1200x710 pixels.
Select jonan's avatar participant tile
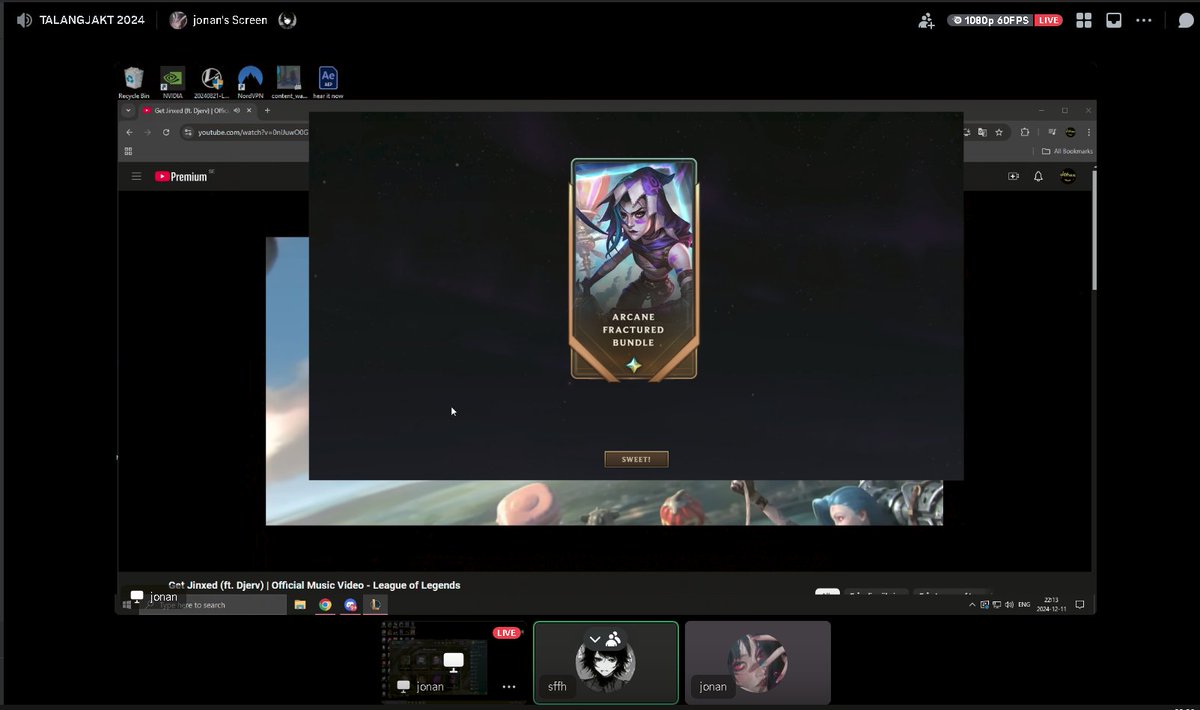click(758, 662)
